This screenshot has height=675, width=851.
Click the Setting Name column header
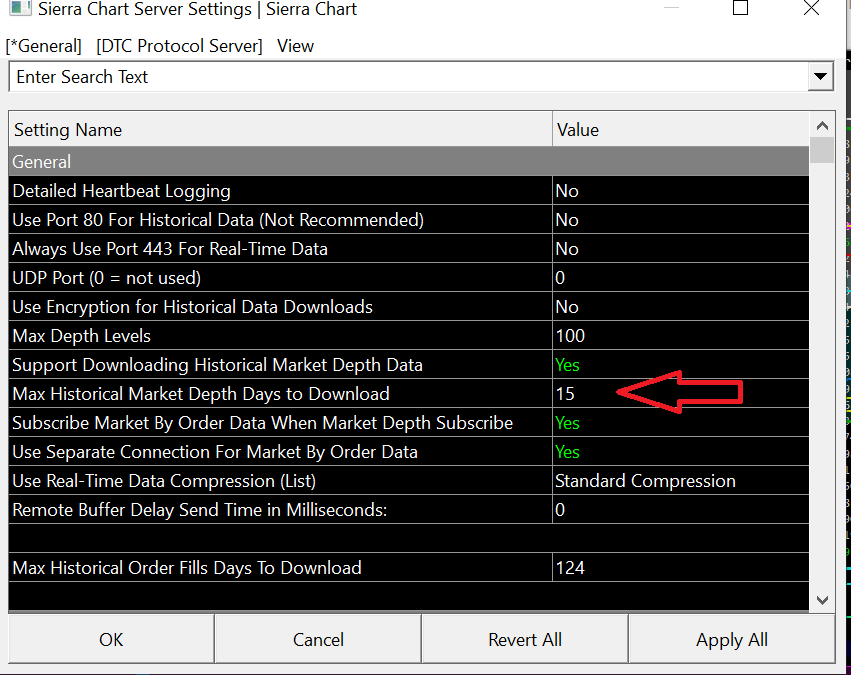click(281, 130)
